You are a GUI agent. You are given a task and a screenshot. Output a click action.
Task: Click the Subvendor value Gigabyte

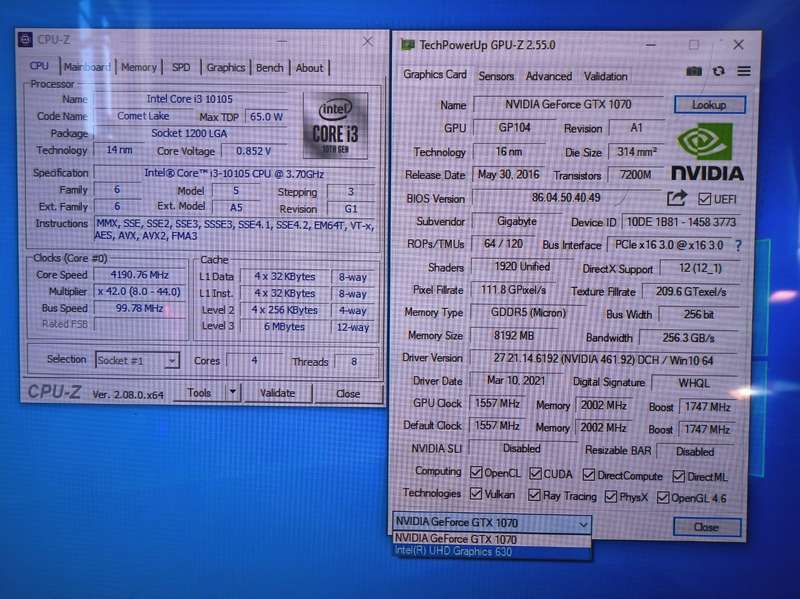[x=516, y=221]
